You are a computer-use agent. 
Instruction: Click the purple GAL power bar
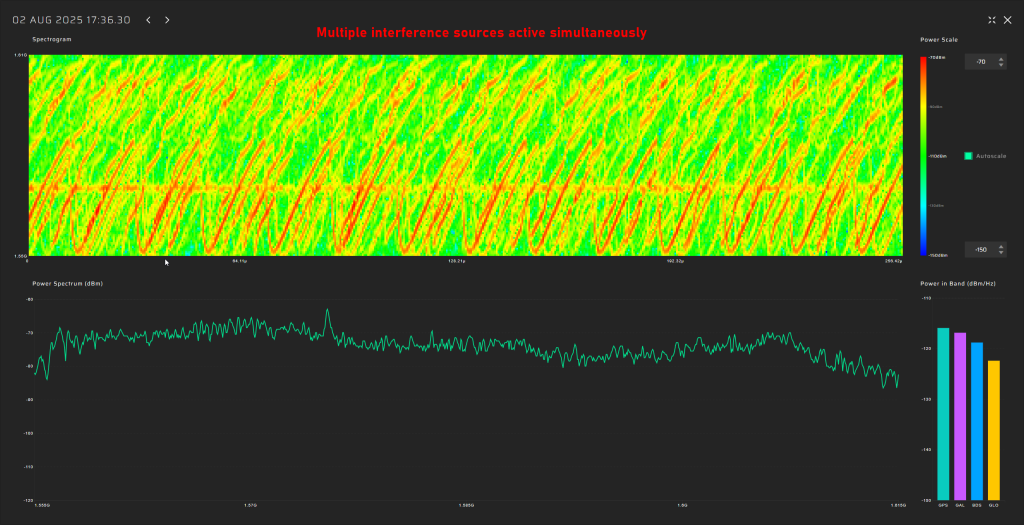960,415
